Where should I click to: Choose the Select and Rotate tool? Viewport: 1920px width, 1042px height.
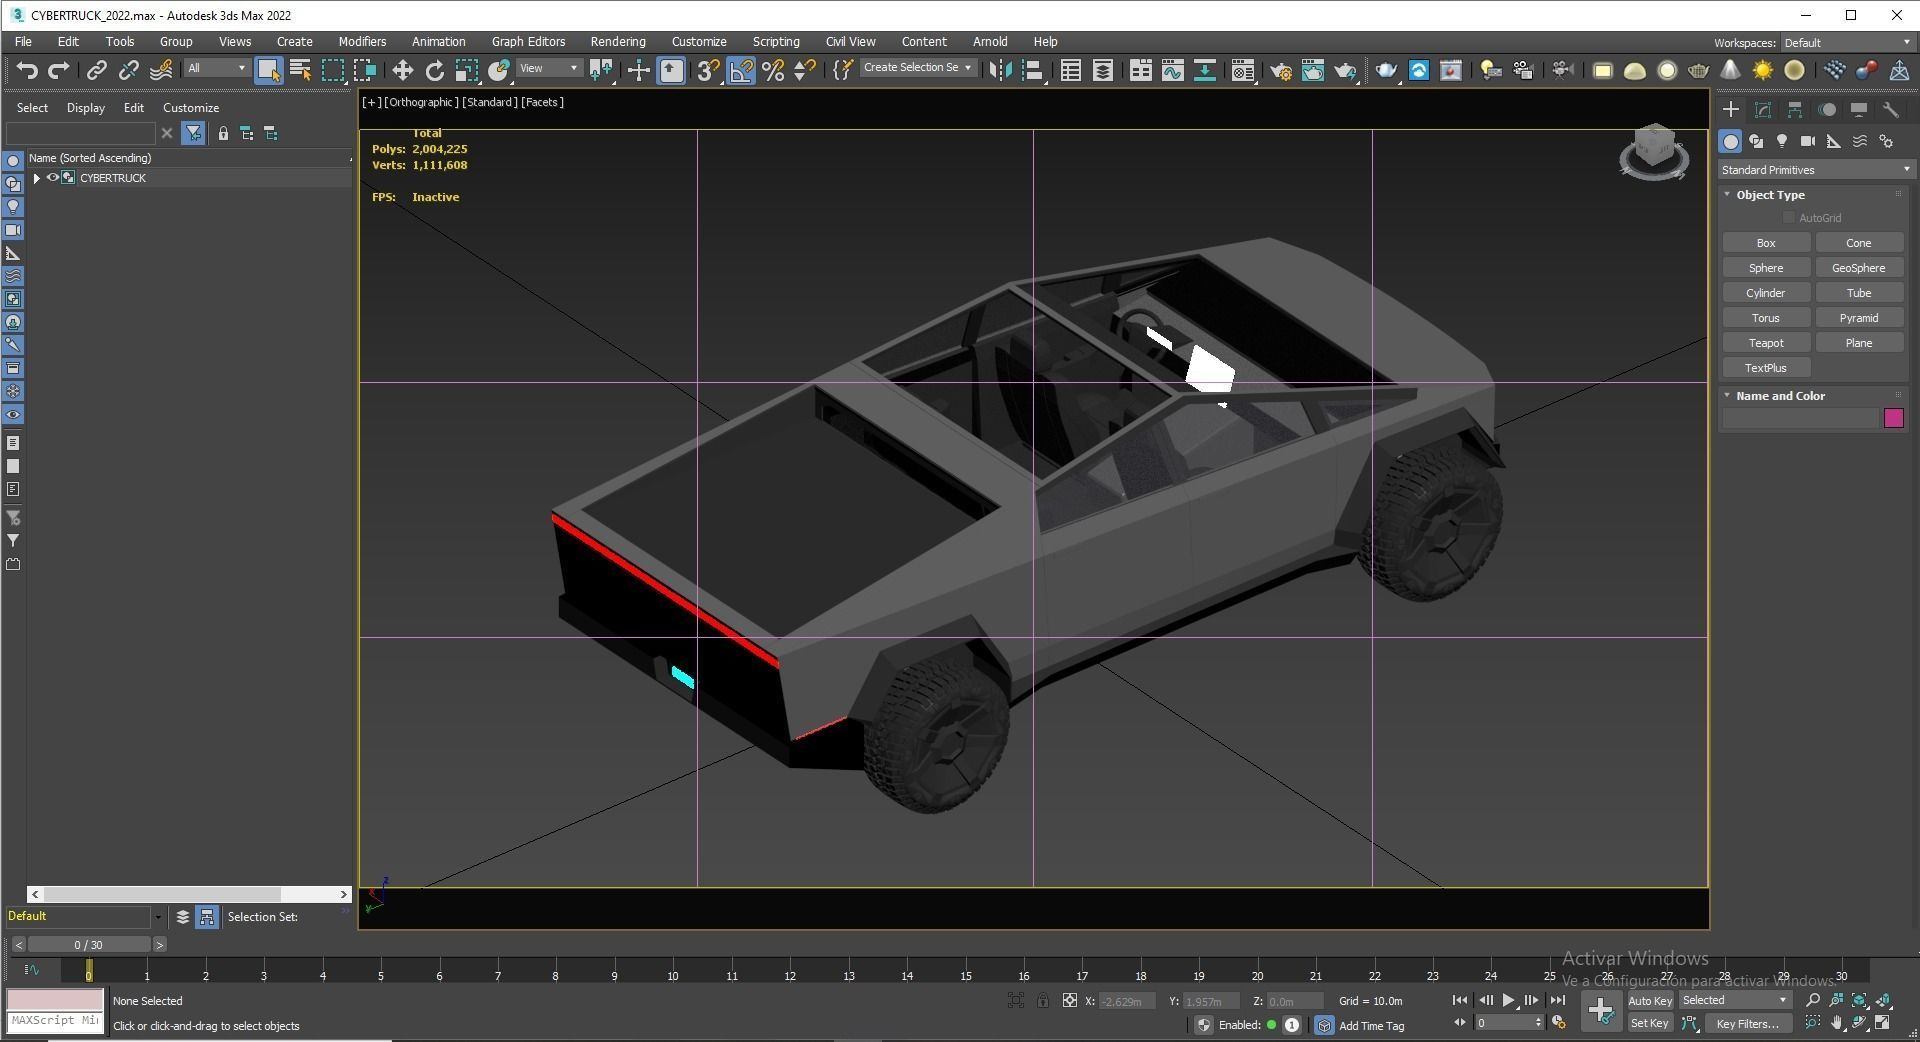(434, 70)
